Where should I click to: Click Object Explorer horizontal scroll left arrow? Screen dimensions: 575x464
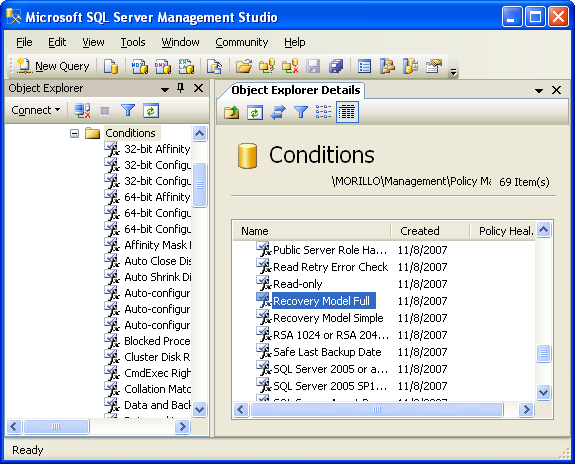coord(14,427)
